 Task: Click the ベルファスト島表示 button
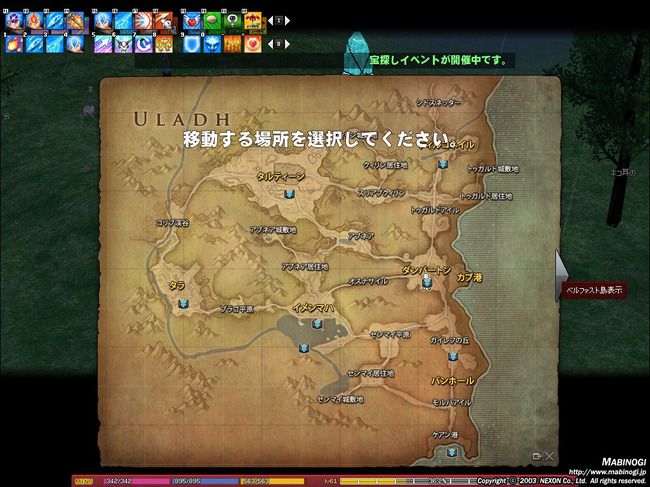click(x=594, y=290)
